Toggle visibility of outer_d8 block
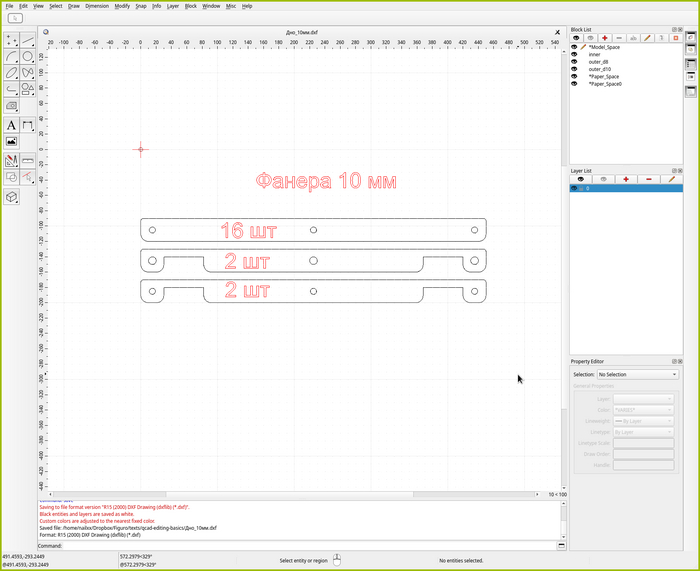 coord(575,61)
